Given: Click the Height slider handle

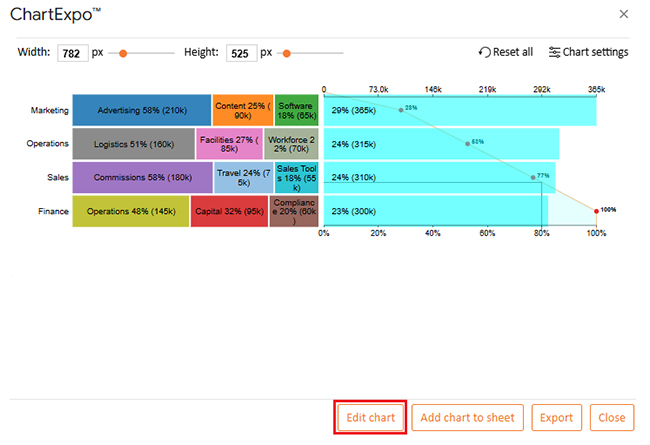Looking at the screenshot, I should click(x=289, y=53).
